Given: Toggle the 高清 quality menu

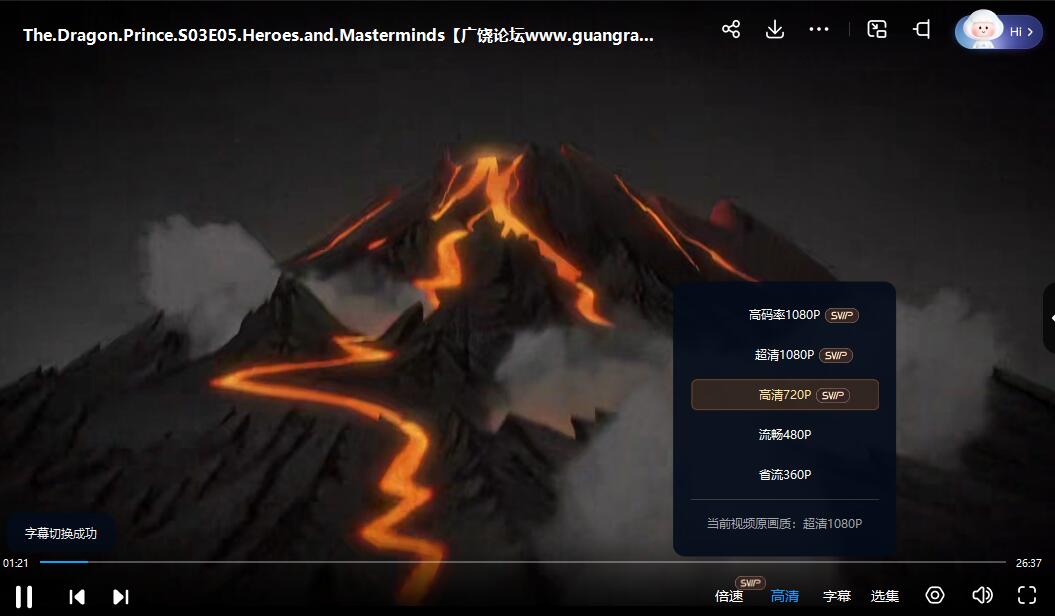Looking at the screenshot, I should tap(785, 596).
